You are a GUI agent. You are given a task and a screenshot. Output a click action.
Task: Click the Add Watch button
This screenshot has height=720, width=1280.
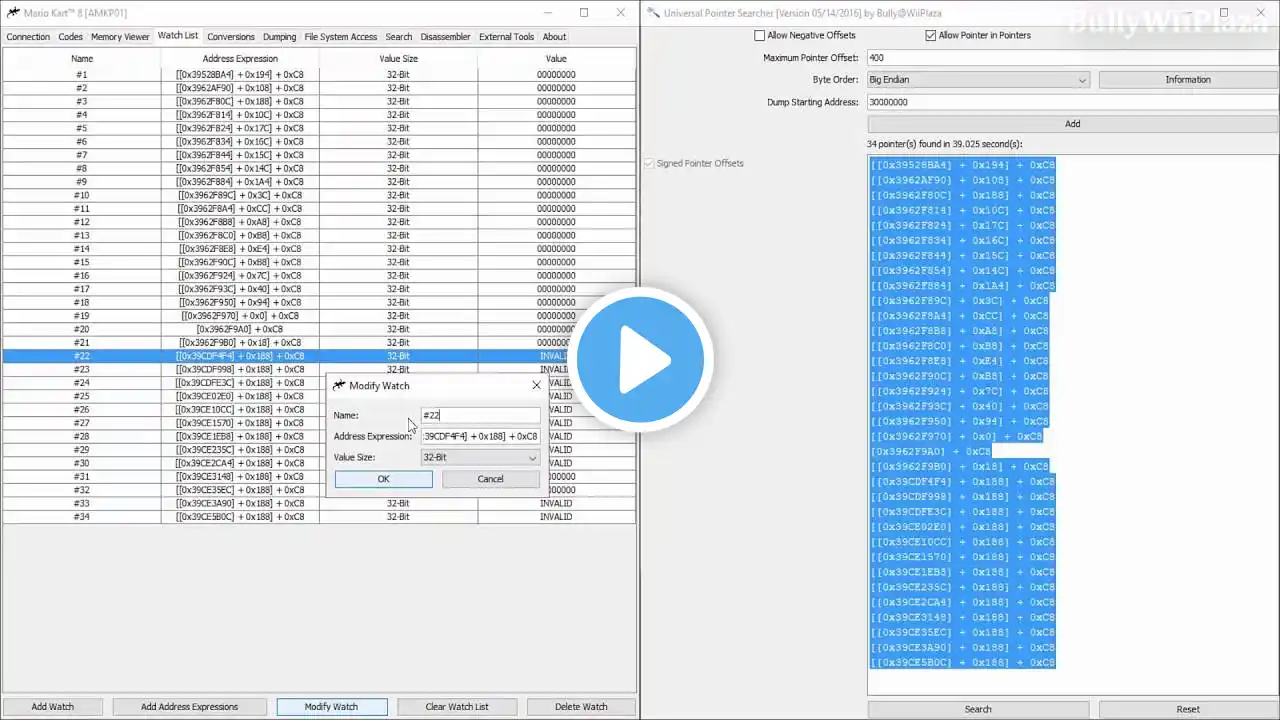click(x=53, y=707)
